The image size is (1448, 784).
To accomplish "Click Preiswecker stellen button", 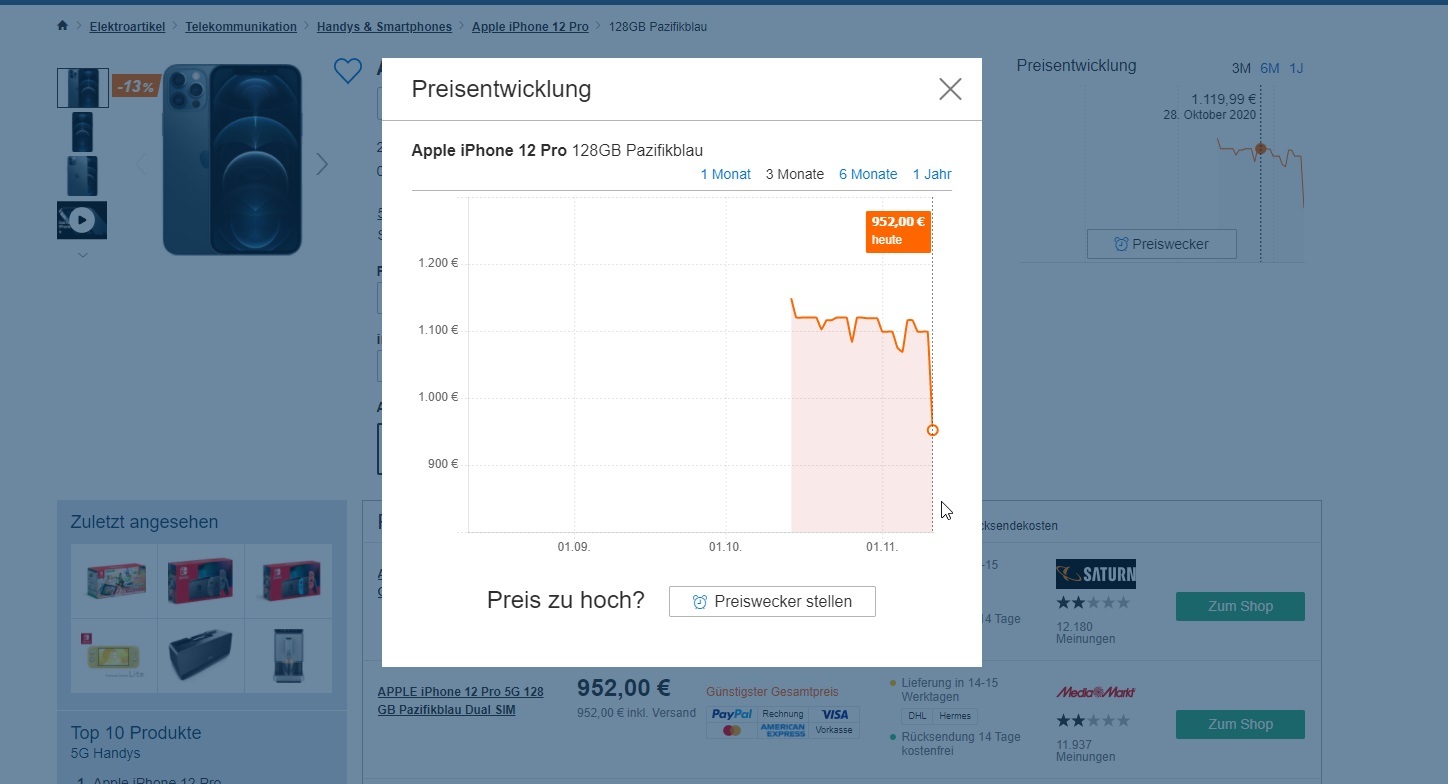I will [x=772, y=601].
